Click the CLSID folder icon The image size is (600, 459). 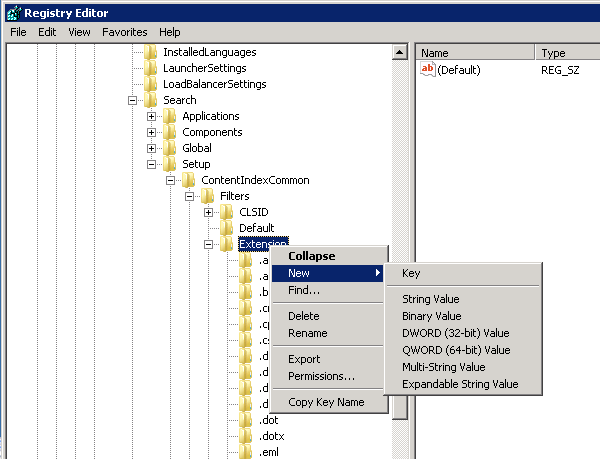227,212
